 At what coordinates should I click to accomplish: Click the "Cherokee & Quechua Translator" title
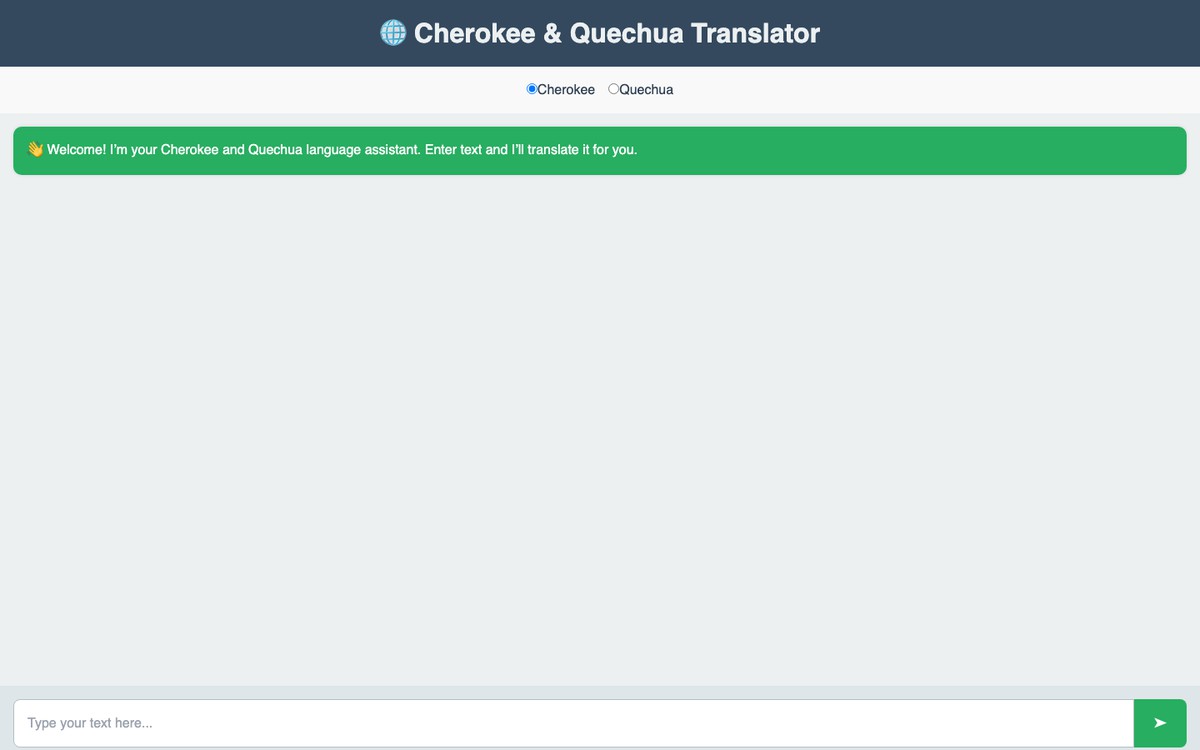pos(617,33)
